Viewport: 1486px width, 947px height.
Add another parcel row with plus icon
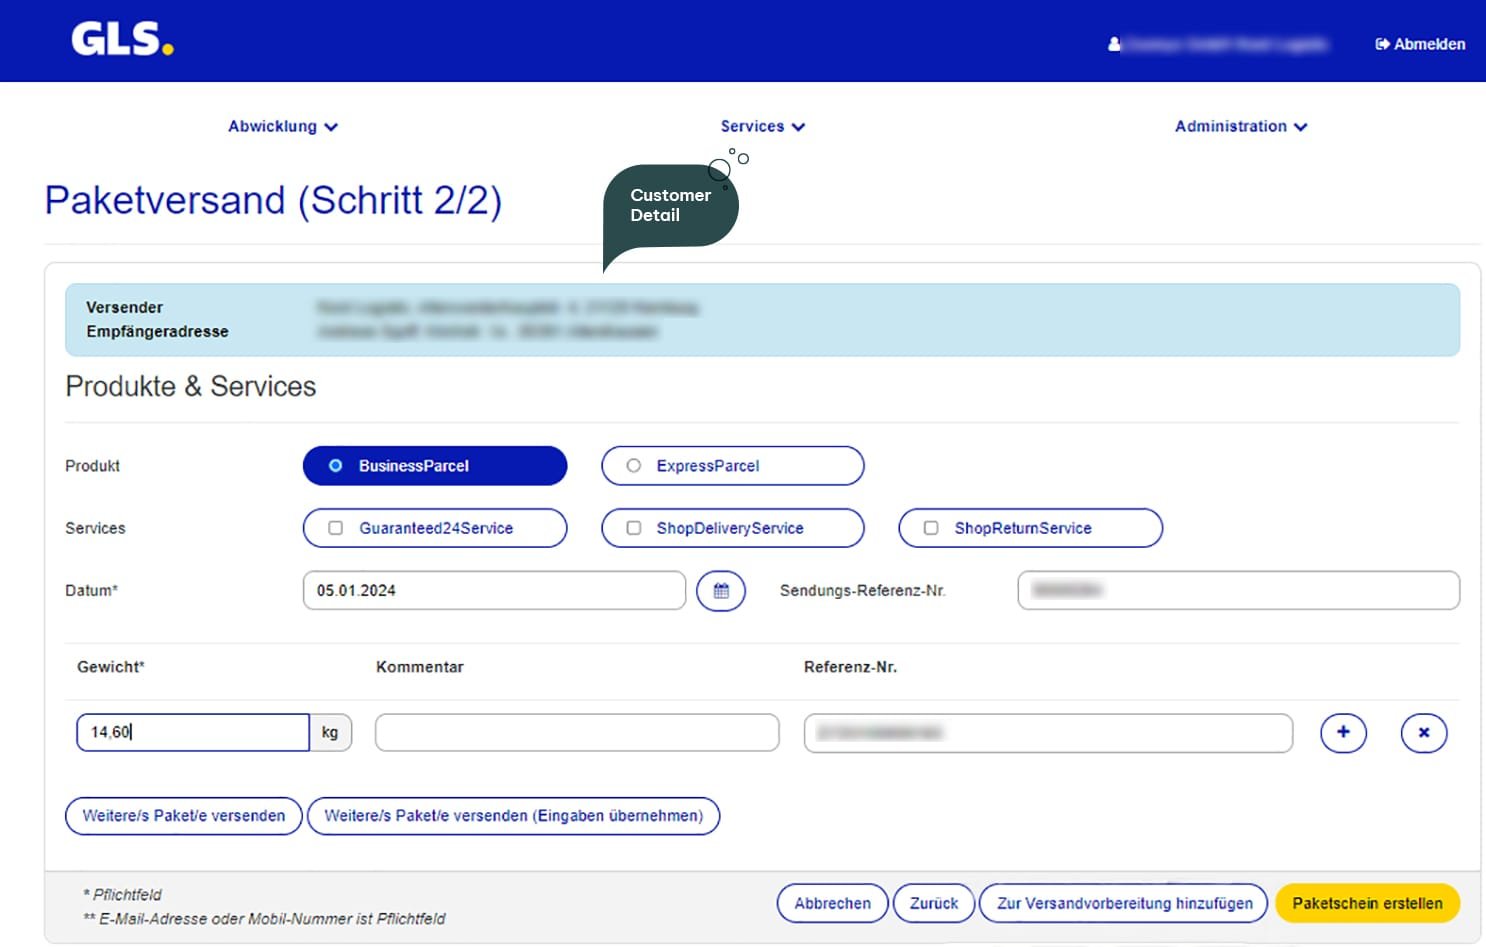pyautogui.click(x=1343, y=732)
